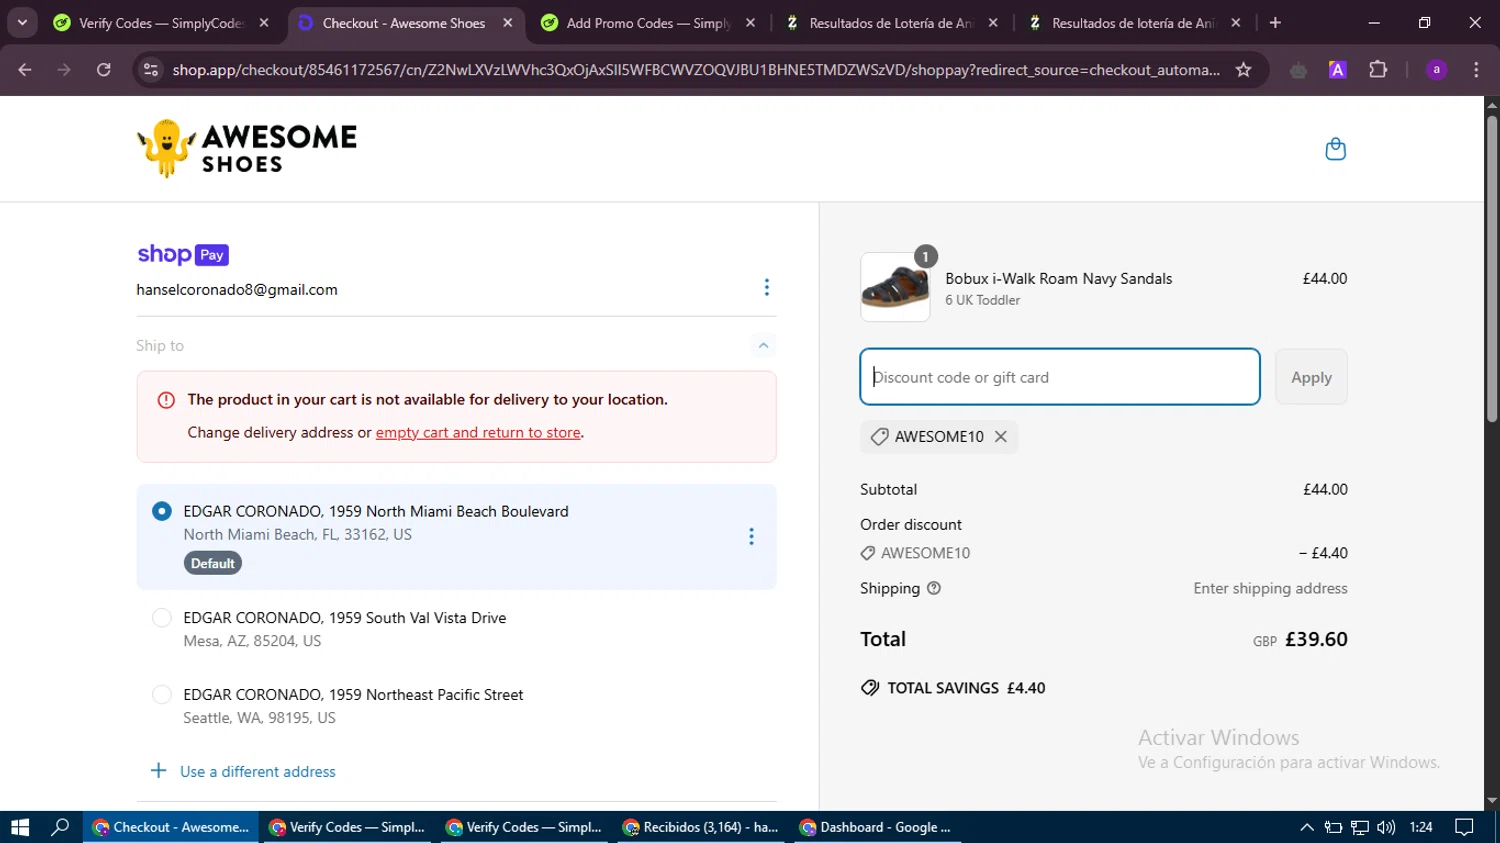Open the tab search dropdown arrow
Image resolution: width=1500 pixels, height=843 pixels.
[22, 23]
